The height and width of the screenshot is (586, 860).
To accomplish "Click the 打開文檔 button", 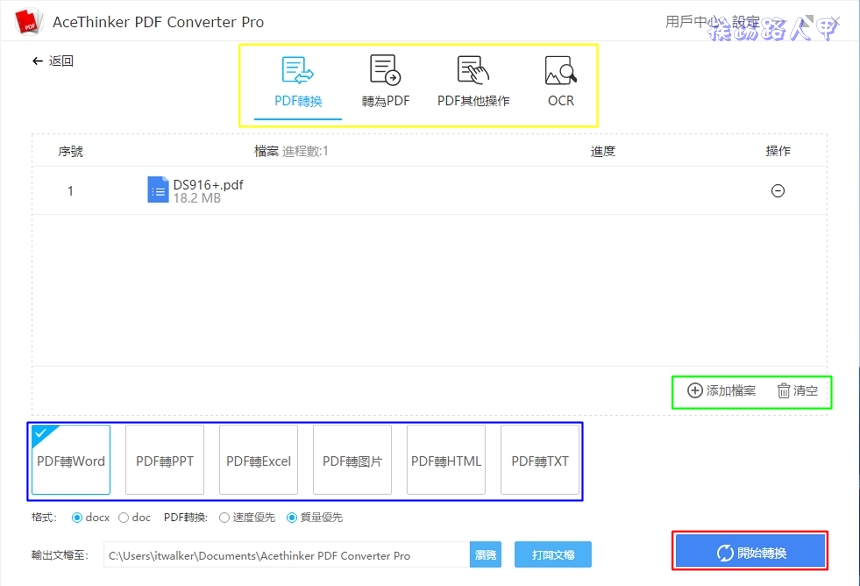I will pos(553,555).
